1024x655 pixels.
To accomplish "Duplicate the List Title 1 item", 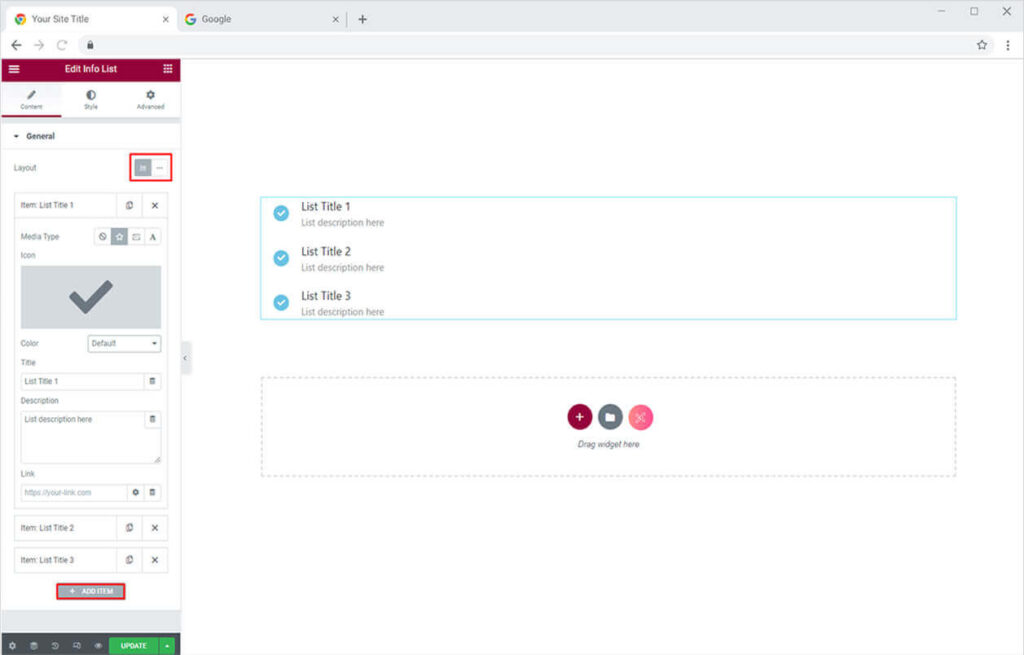I will click(x=129, y=205).
